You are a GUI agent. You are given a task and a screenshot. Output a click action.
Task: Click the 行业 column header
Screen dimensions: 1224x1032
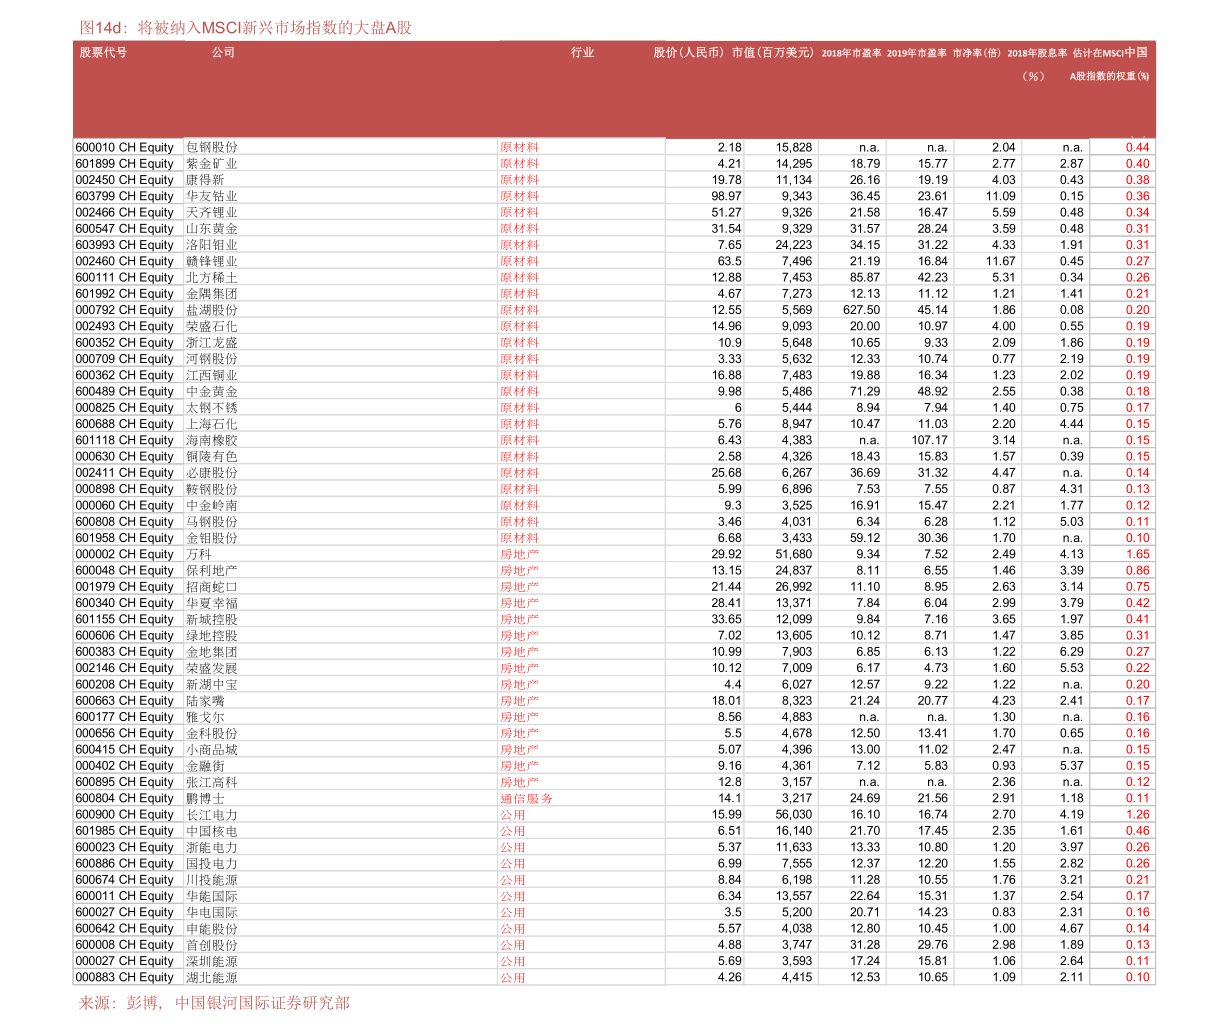583,53
